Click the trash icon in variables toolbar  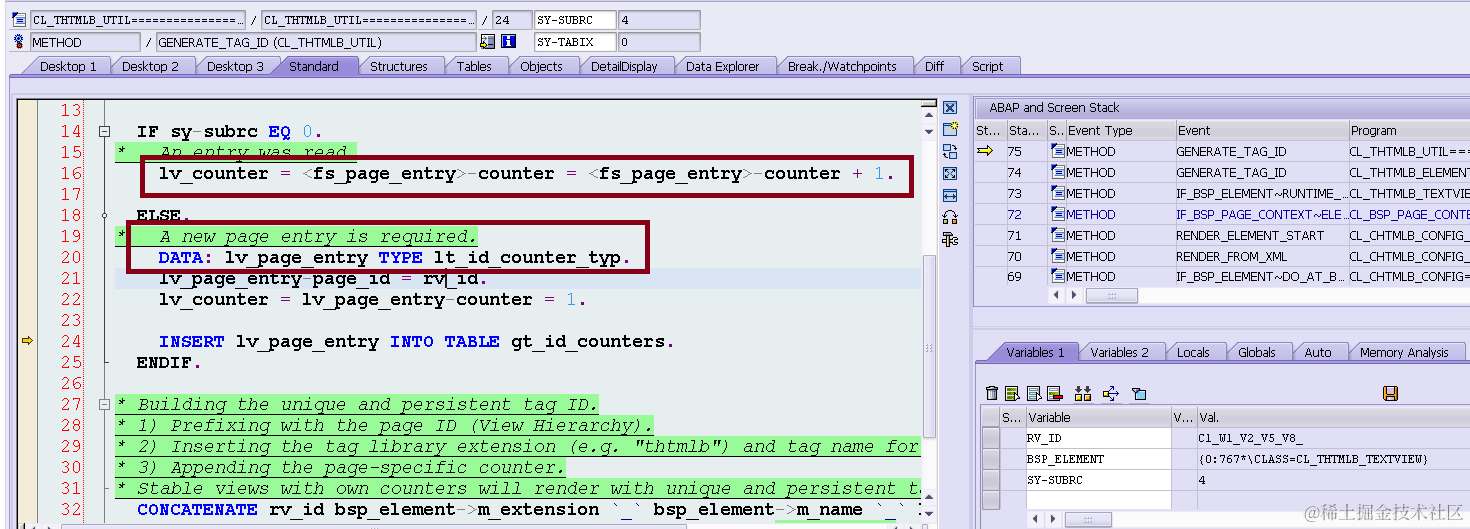pos(992,393)
